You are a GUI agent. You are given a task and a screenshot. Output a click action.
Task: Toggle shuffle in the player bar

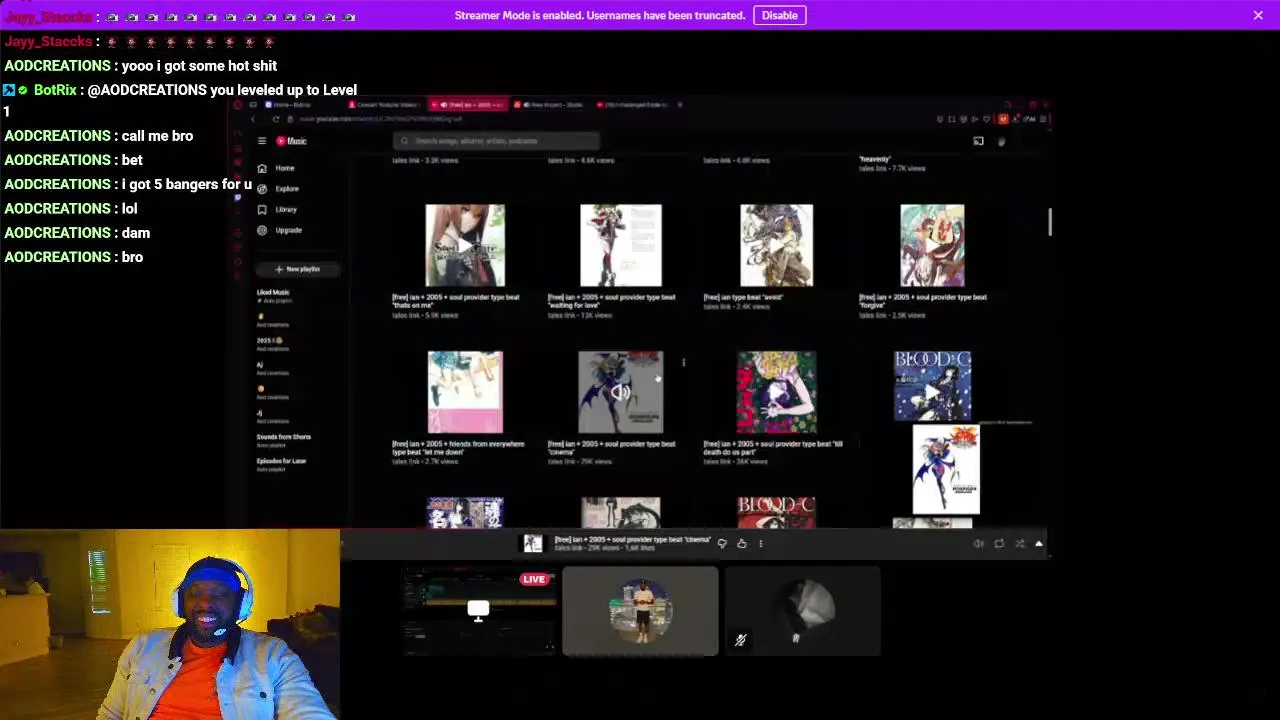(x=1019, y=543)
